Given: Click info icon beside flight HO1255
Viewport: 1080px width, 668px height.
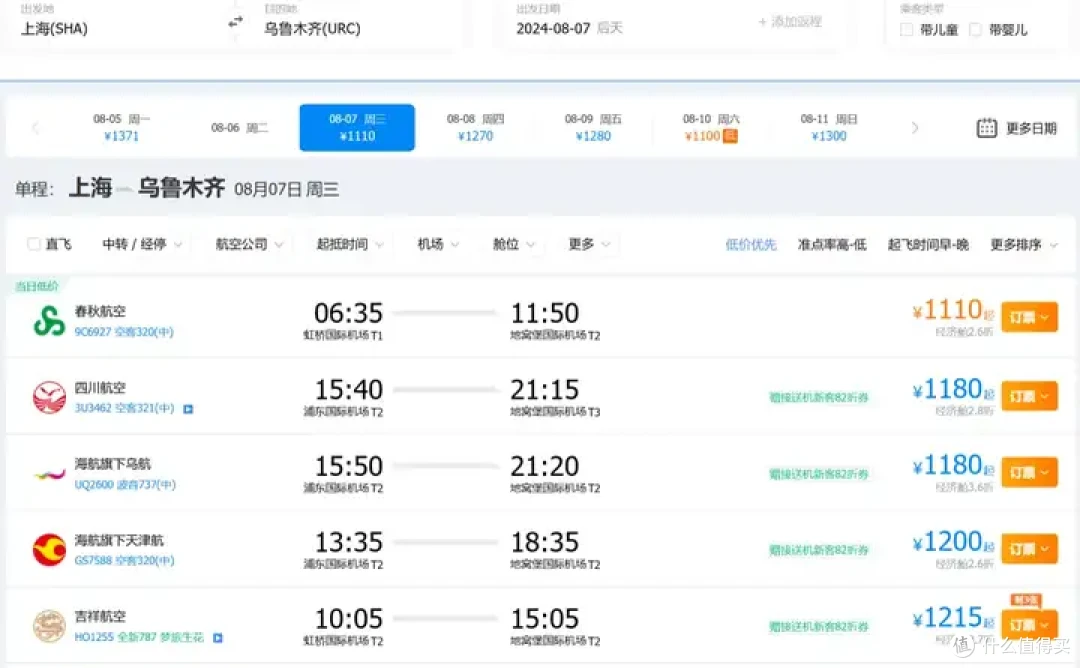Looking at the screenshot, I should coord(218,638).
